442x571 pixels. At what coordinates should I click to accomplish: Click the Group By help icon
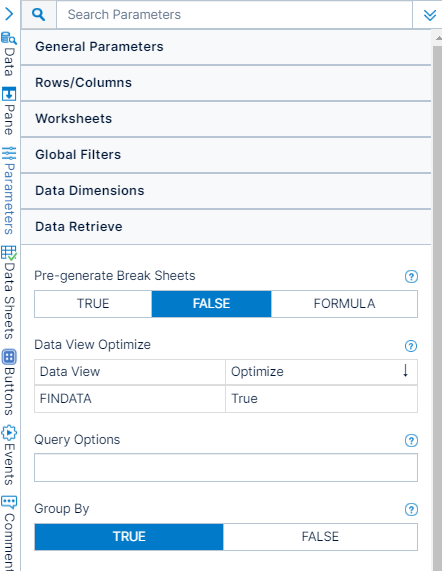(x=411, y=509)
